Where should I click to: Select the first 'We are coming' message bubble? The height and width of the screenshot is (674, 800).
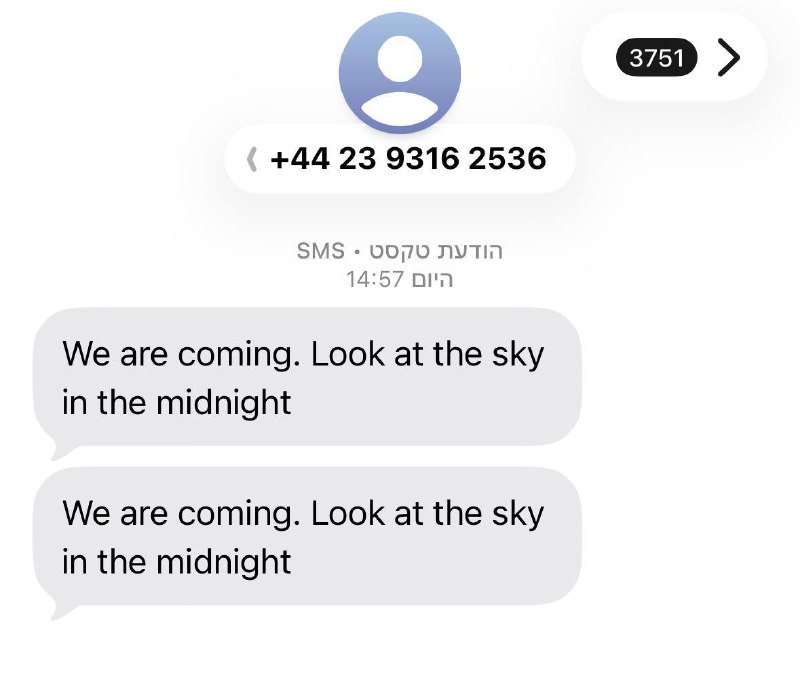(307, 378)
